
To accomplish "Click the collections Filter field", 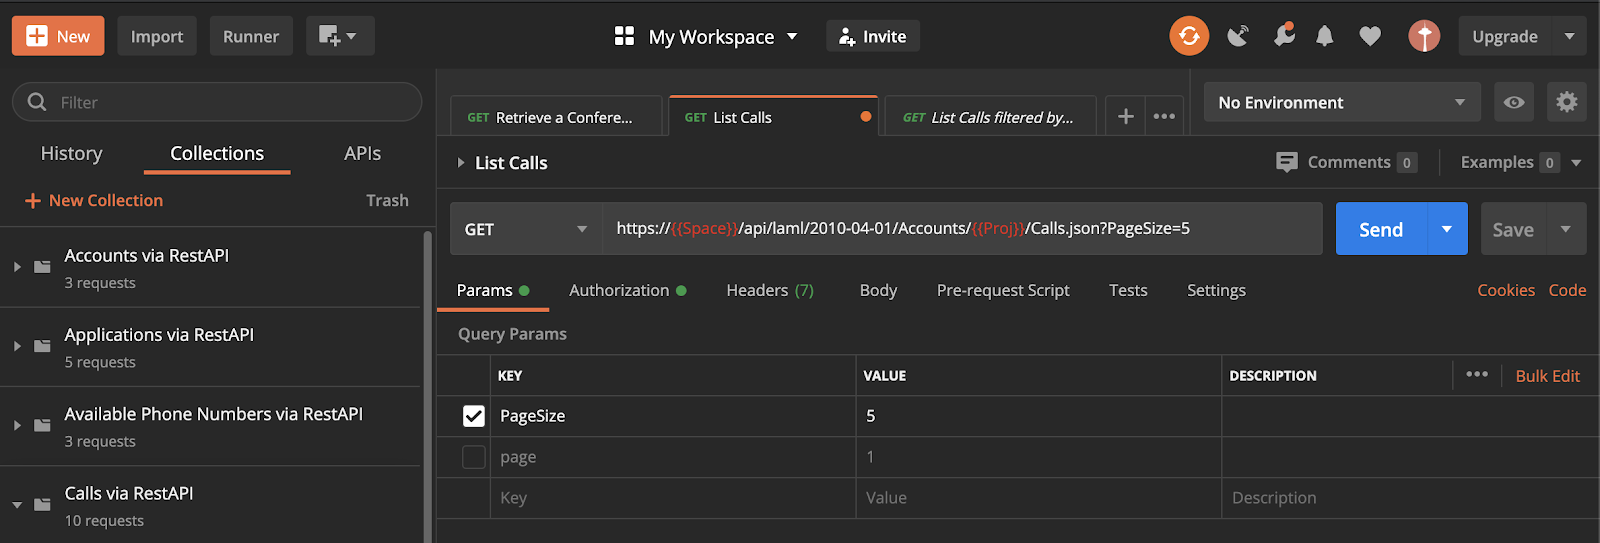I will pos(217,102).
